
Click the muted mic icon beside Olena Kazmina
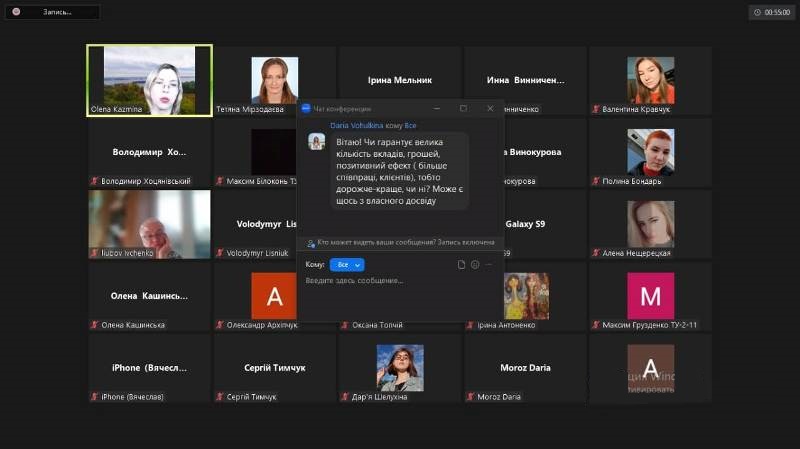[94, 110]
